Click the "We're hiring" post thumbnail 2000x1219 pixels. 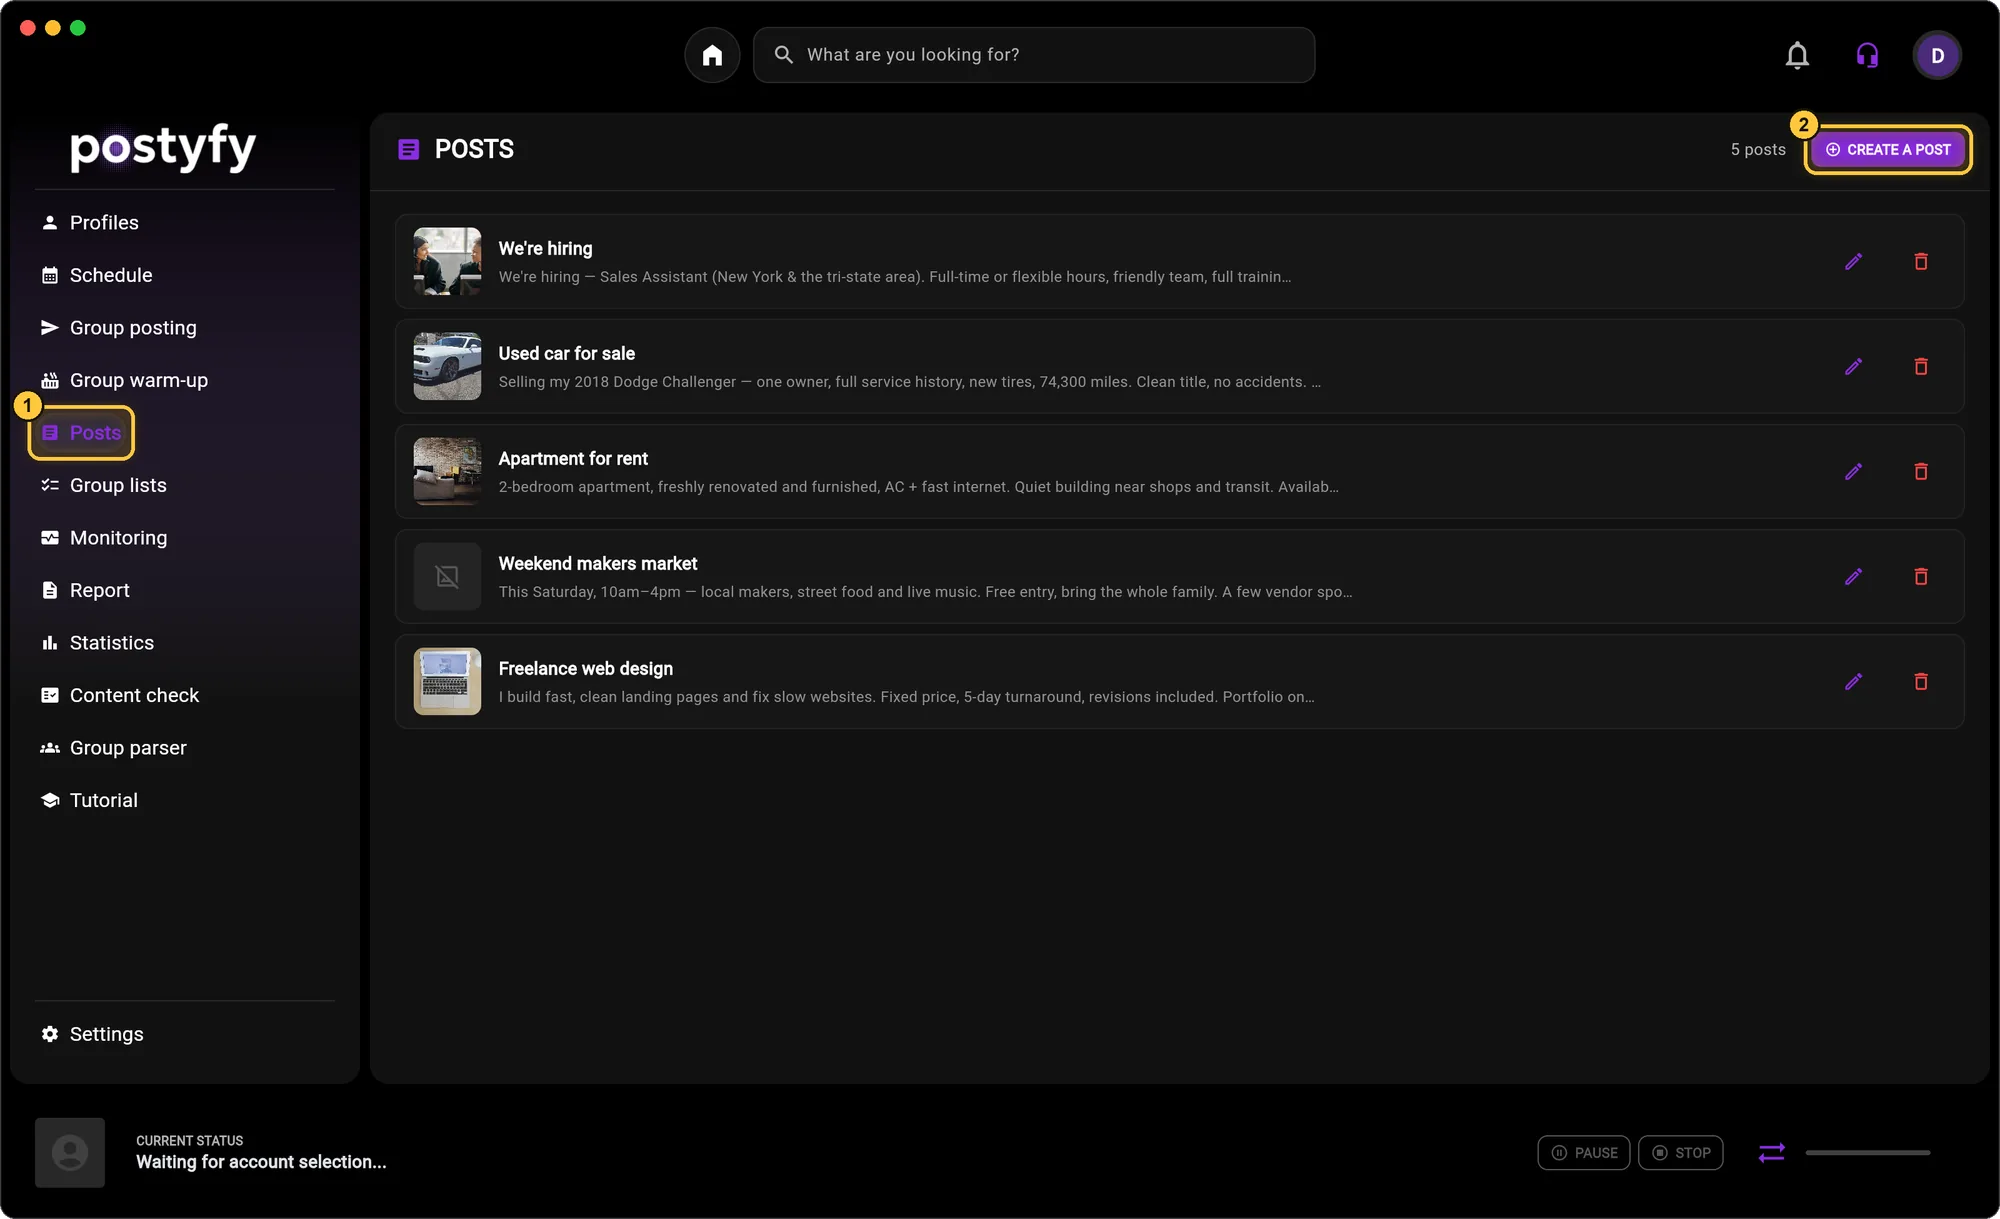(x=447, y=261)
